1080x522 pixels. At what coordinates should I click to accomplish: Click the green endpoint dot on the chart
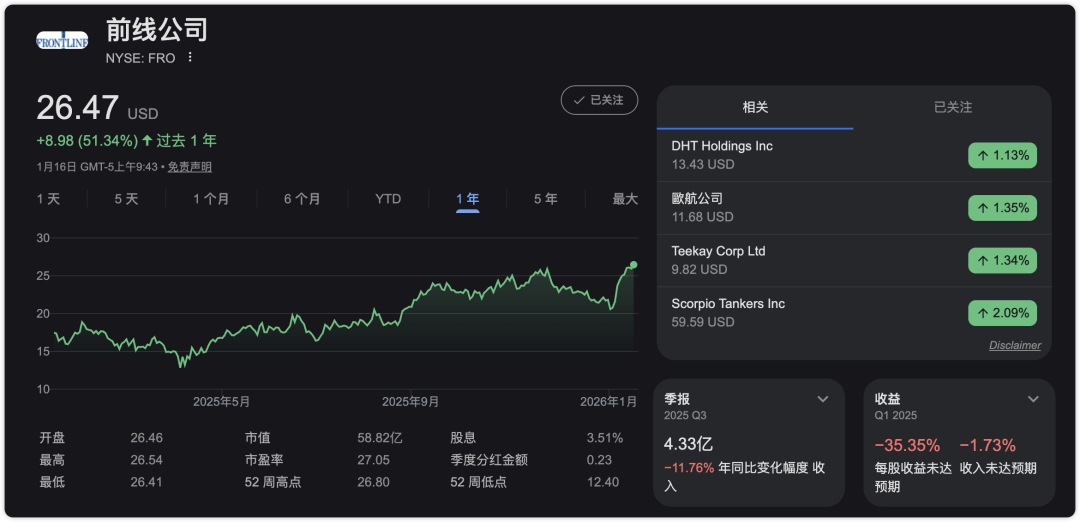(x=633, y=265)
